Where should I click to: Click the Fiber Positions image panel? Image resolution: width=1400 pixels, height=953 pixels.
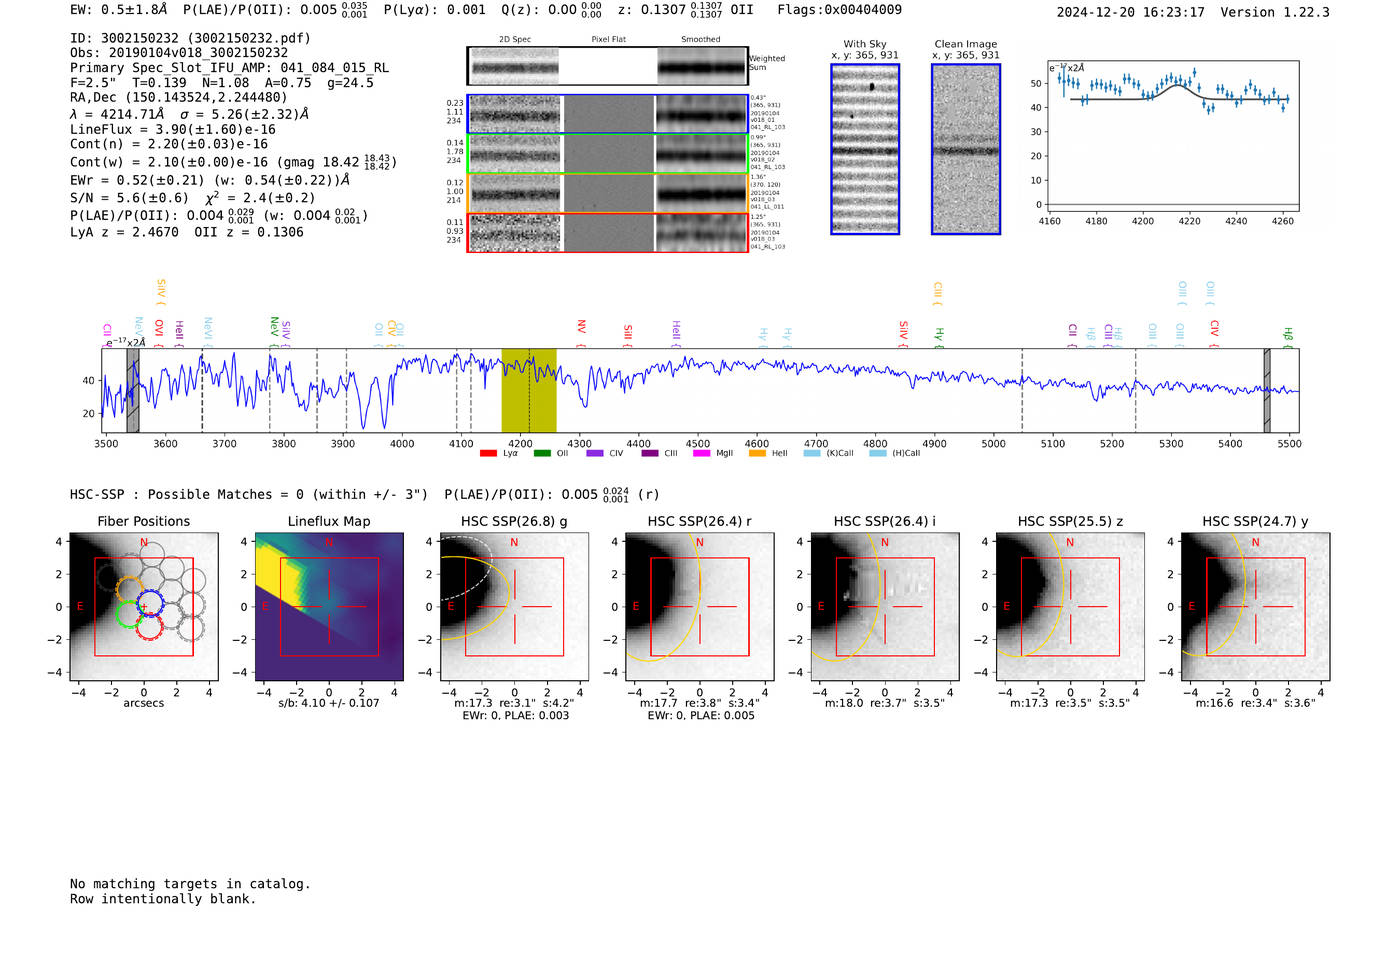coord(144,607)
